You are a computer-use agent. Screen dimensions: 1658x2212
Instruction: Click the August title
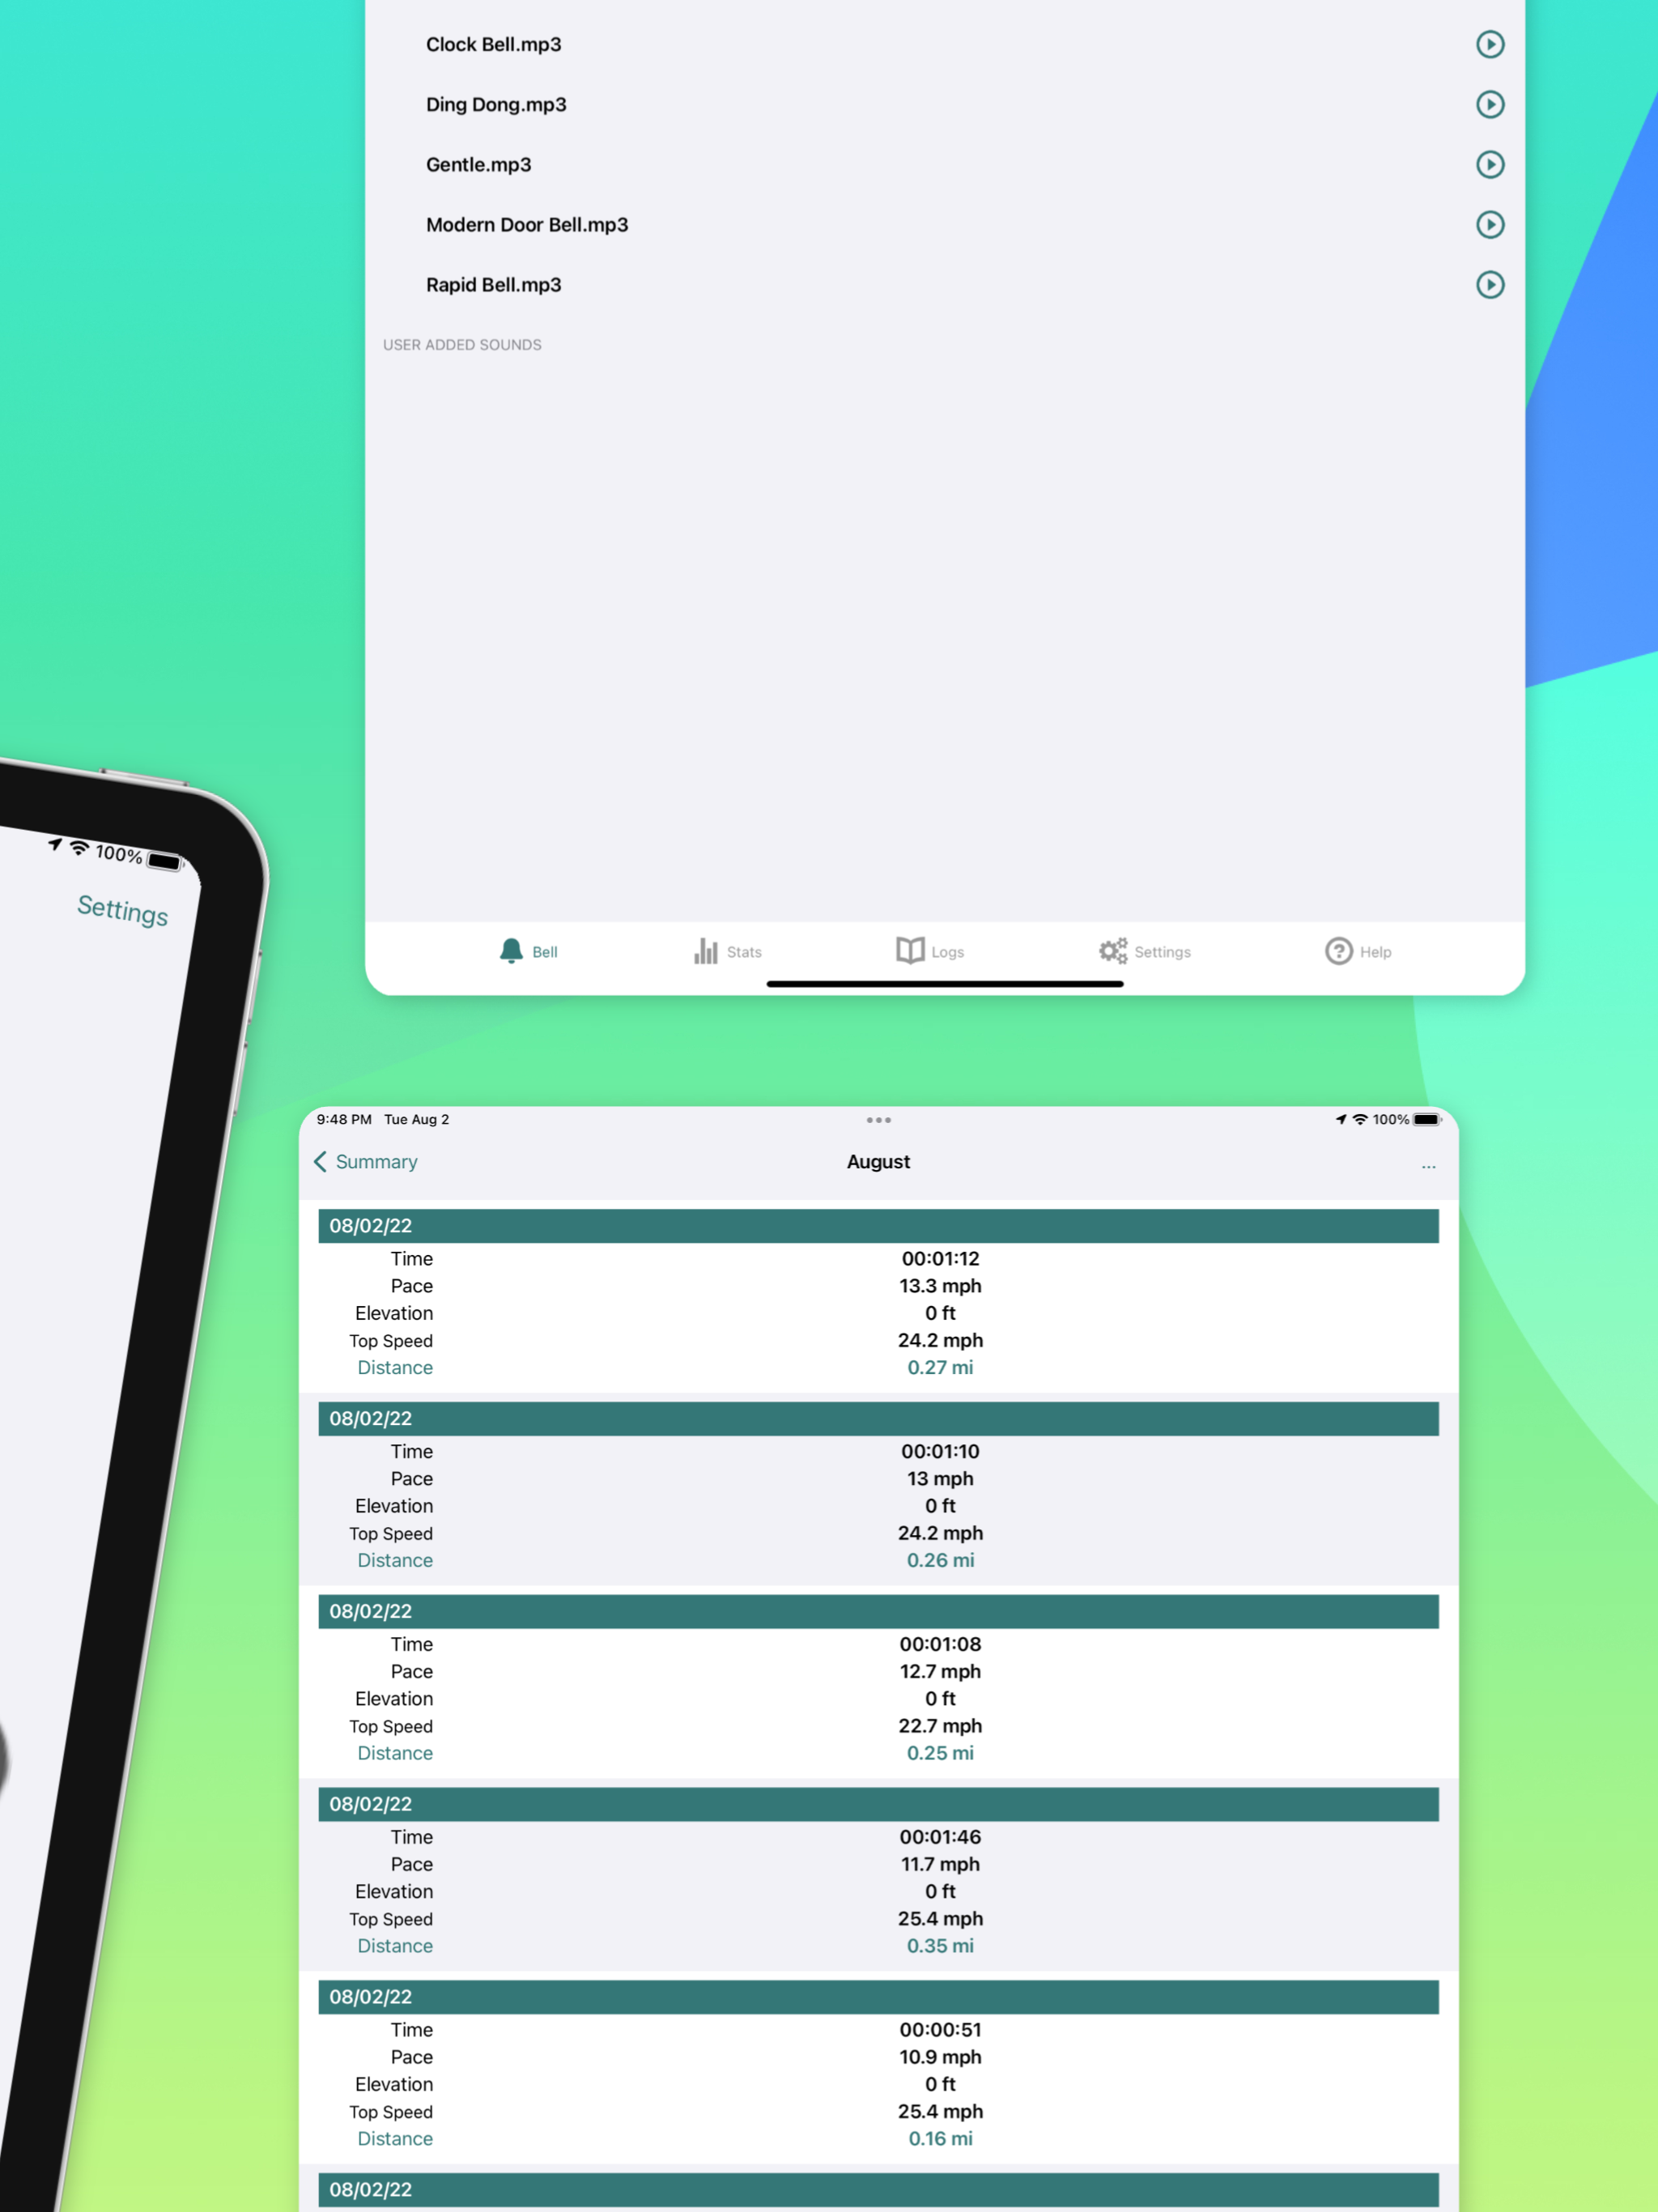[x=878, y=1162]
